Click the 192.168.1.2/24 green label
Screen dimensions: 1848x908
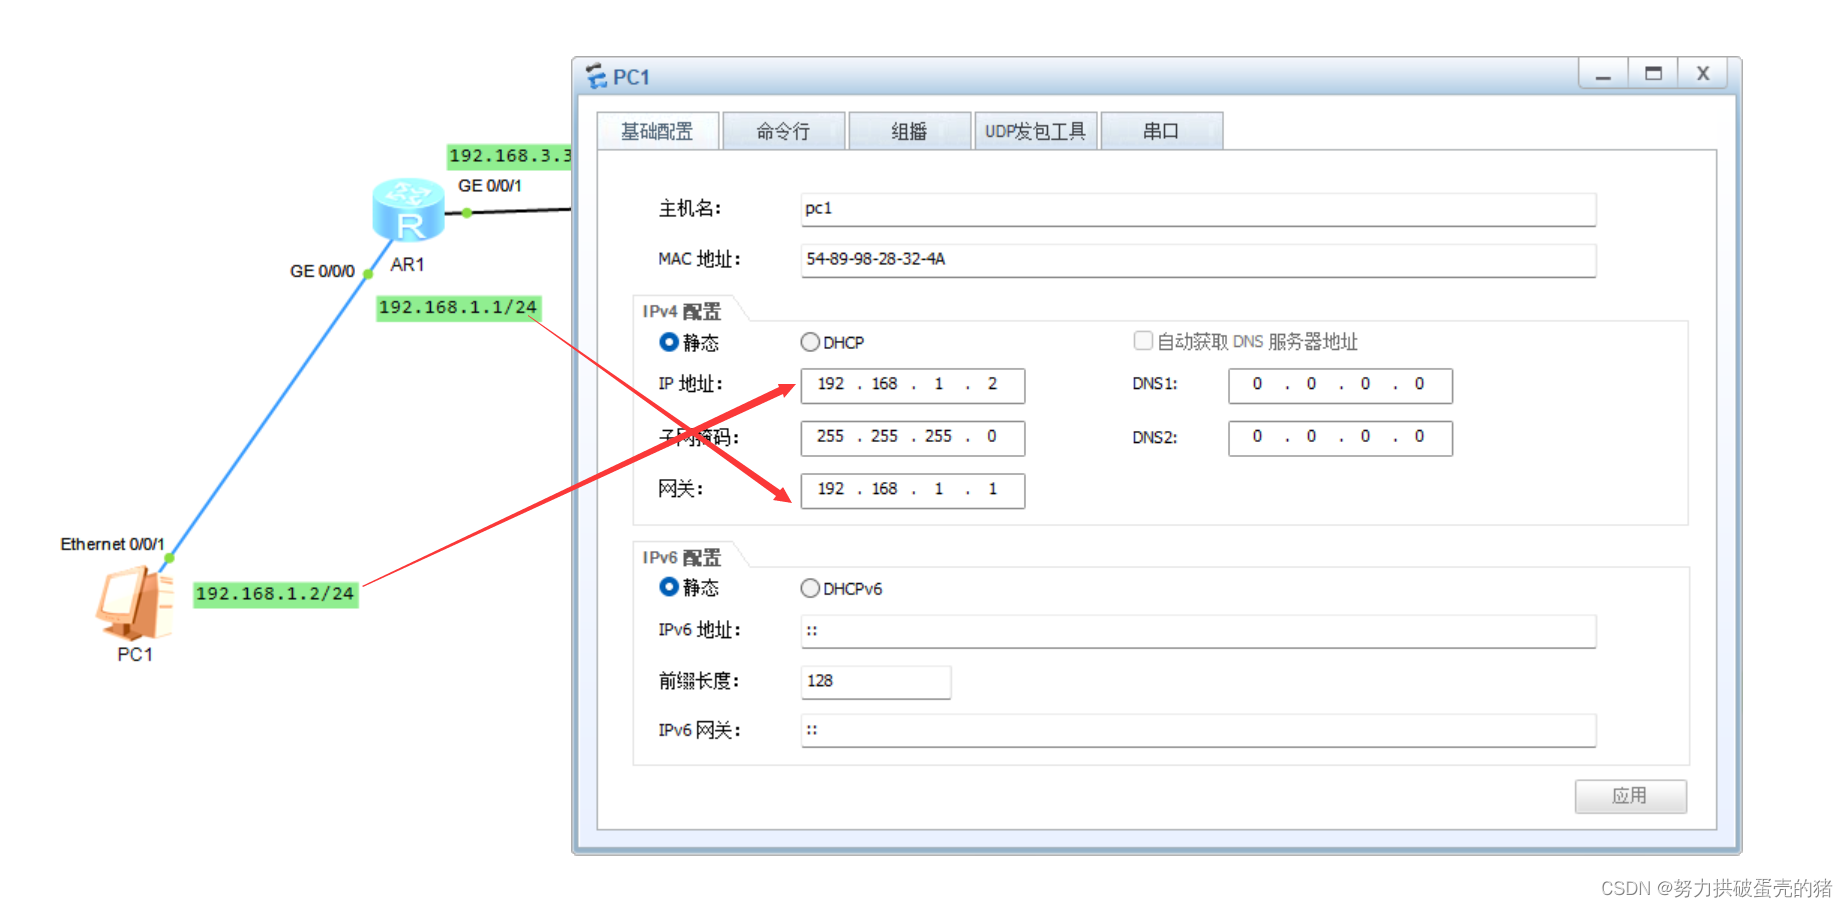tap(275, 594)
